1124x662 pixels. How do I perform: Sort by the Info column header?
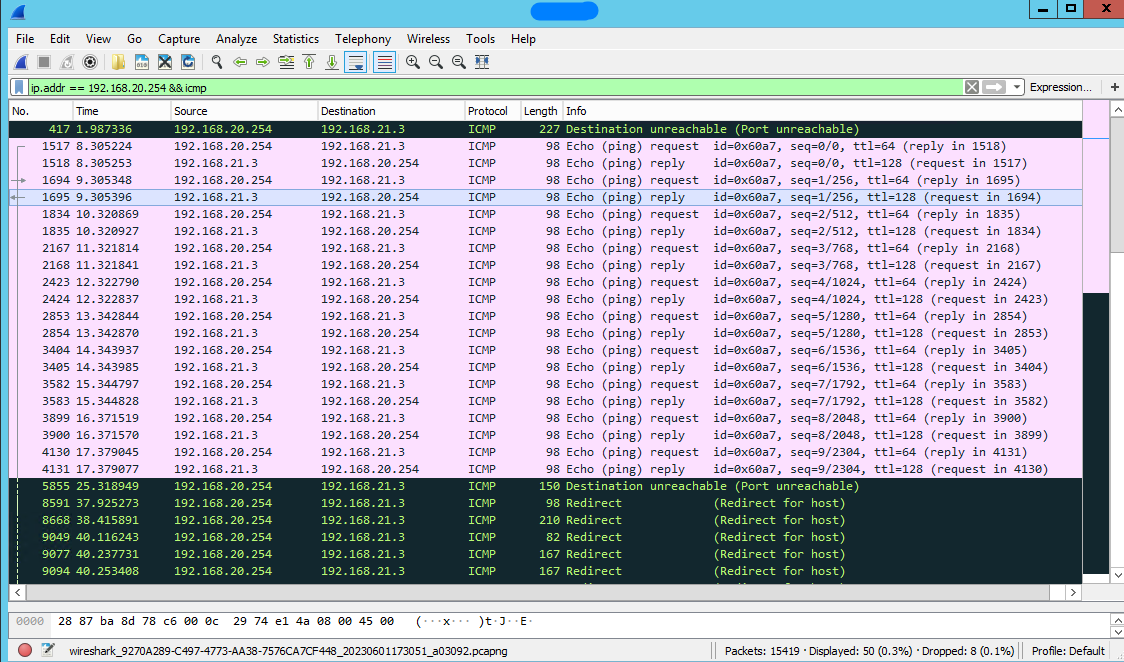click(x=822, y=111)
